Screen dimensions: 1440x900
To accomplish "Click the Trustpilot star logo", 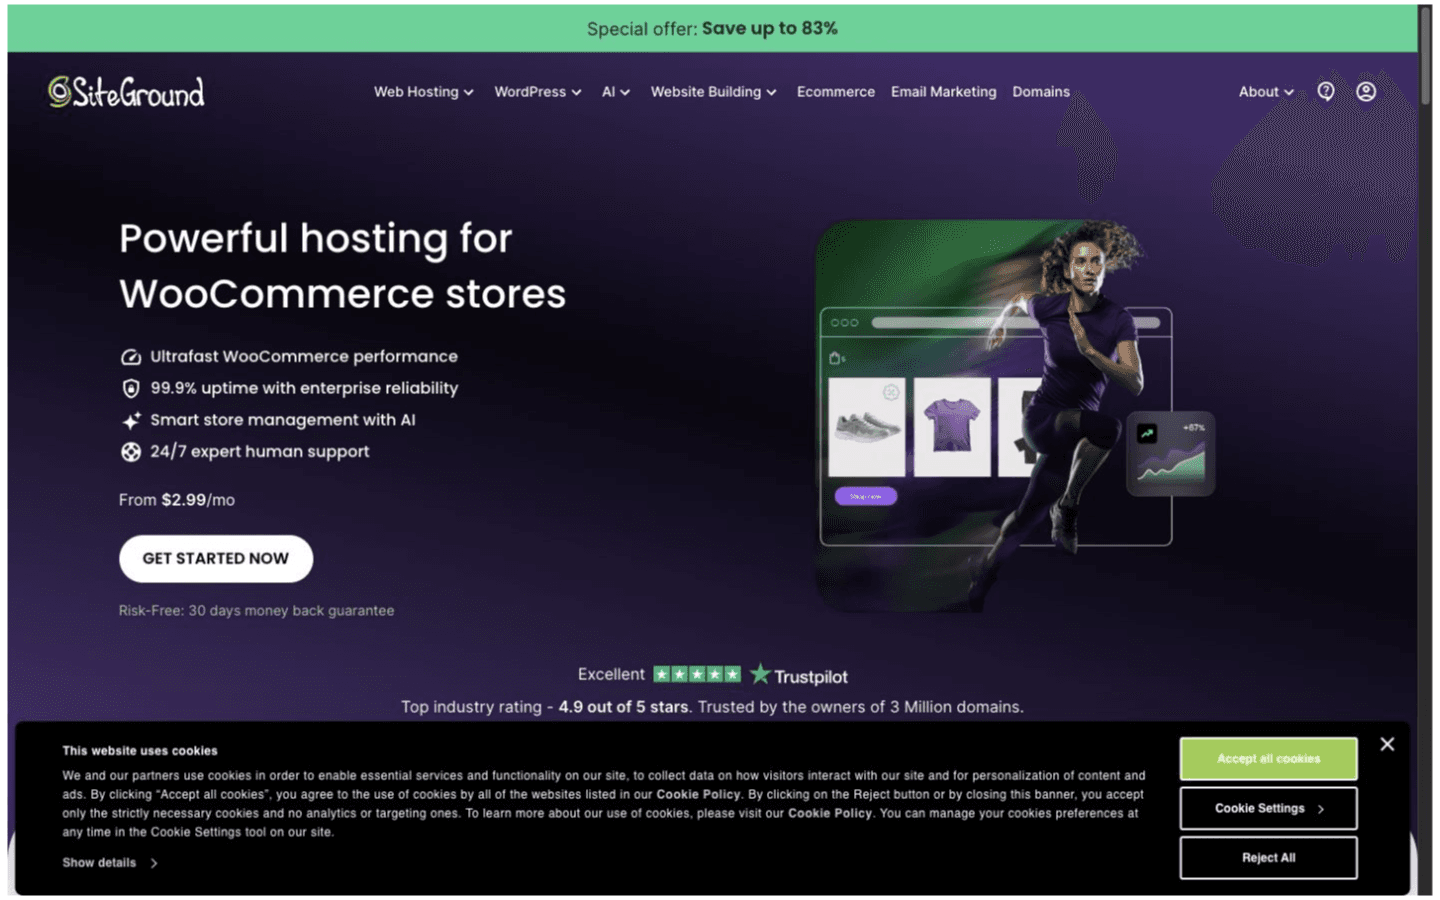I will [799, 675].
